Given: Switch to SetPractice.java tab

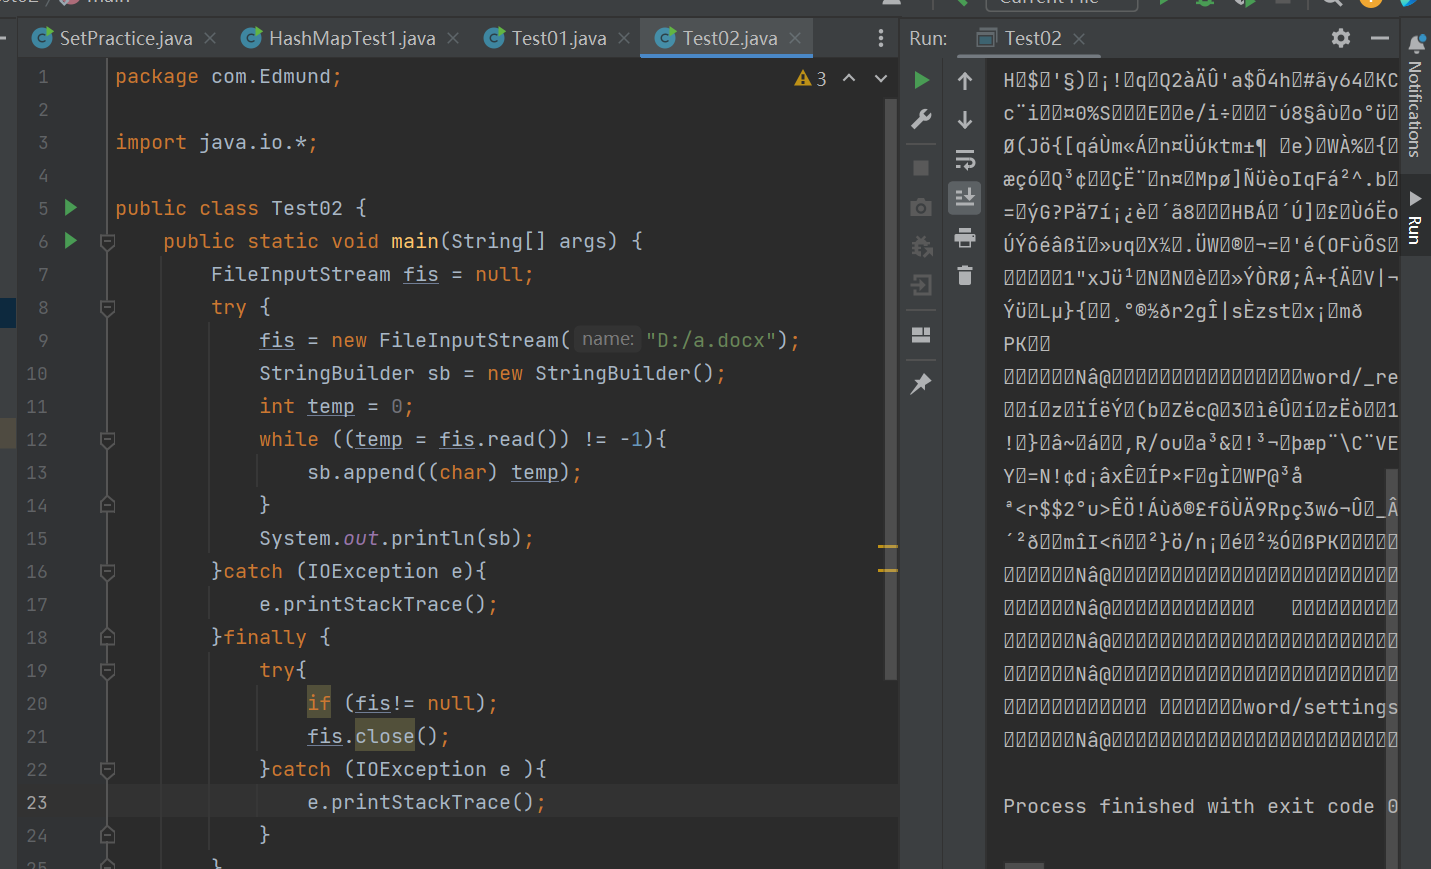Looking at the screenshot, I should (125, 38).
